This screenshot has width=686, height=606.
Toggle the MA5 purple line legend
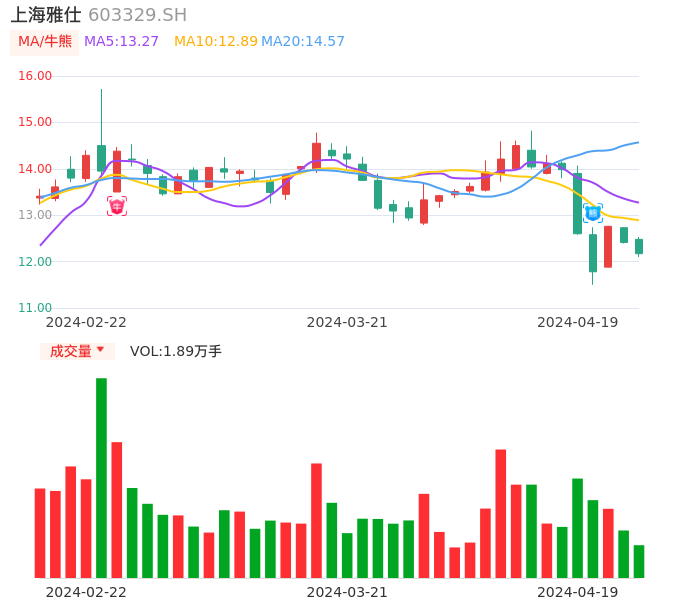[x=121, y=42]
